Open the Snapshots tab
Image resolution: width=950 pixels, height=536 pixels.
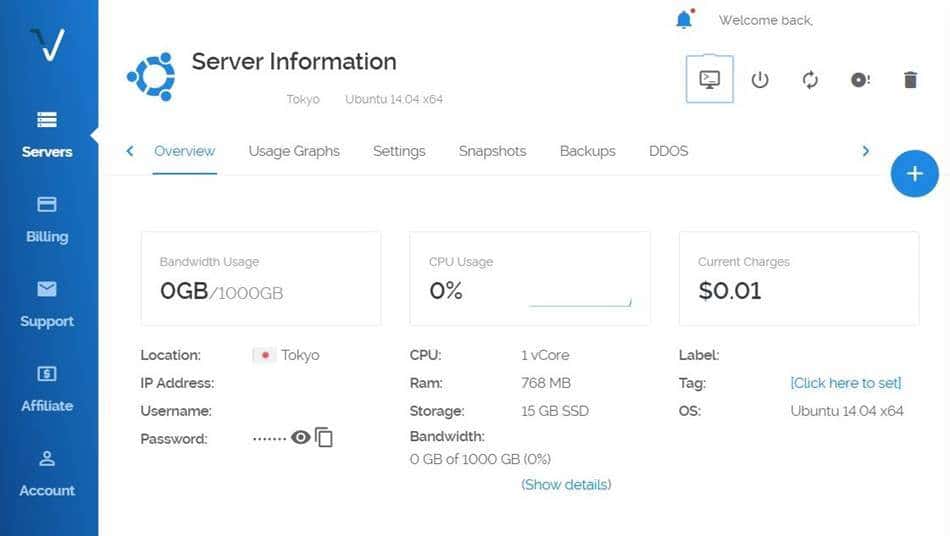[492, 151]
